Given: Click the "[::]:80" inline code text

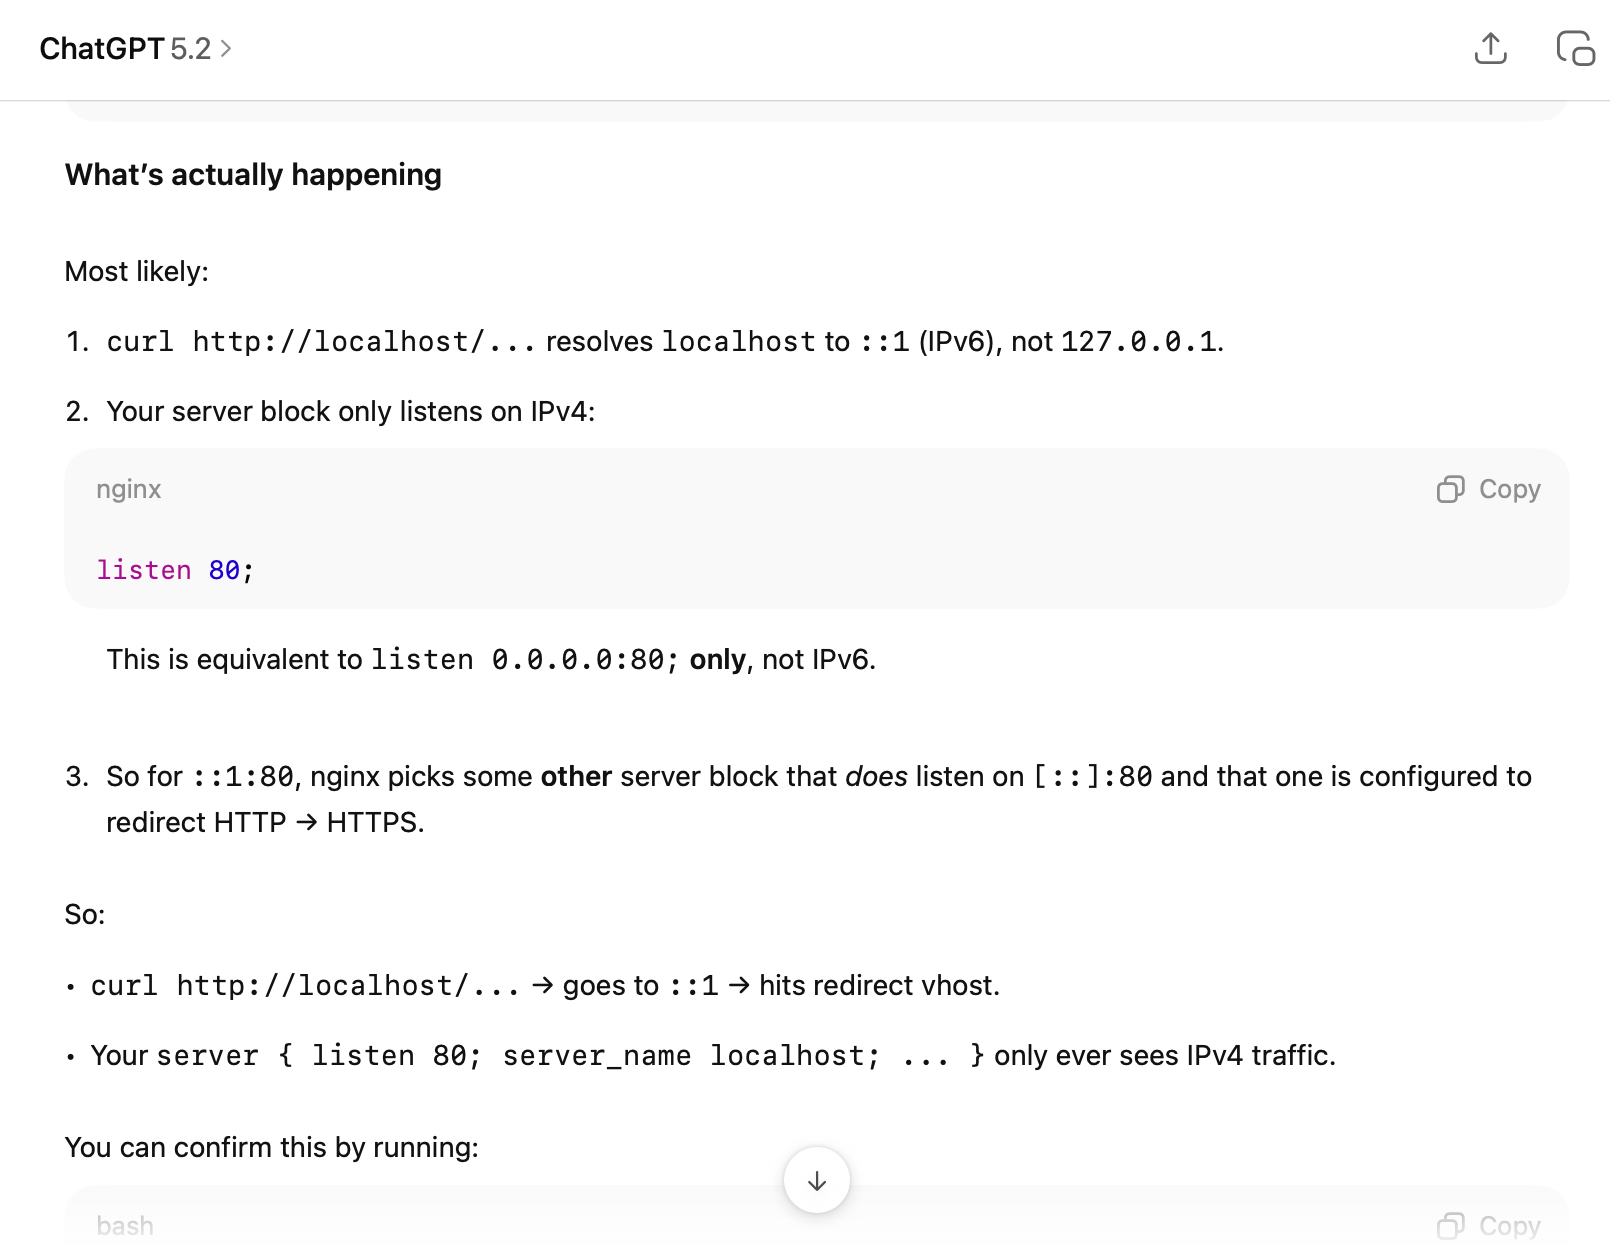Looking at the screenshot, I should (1092, 777).
